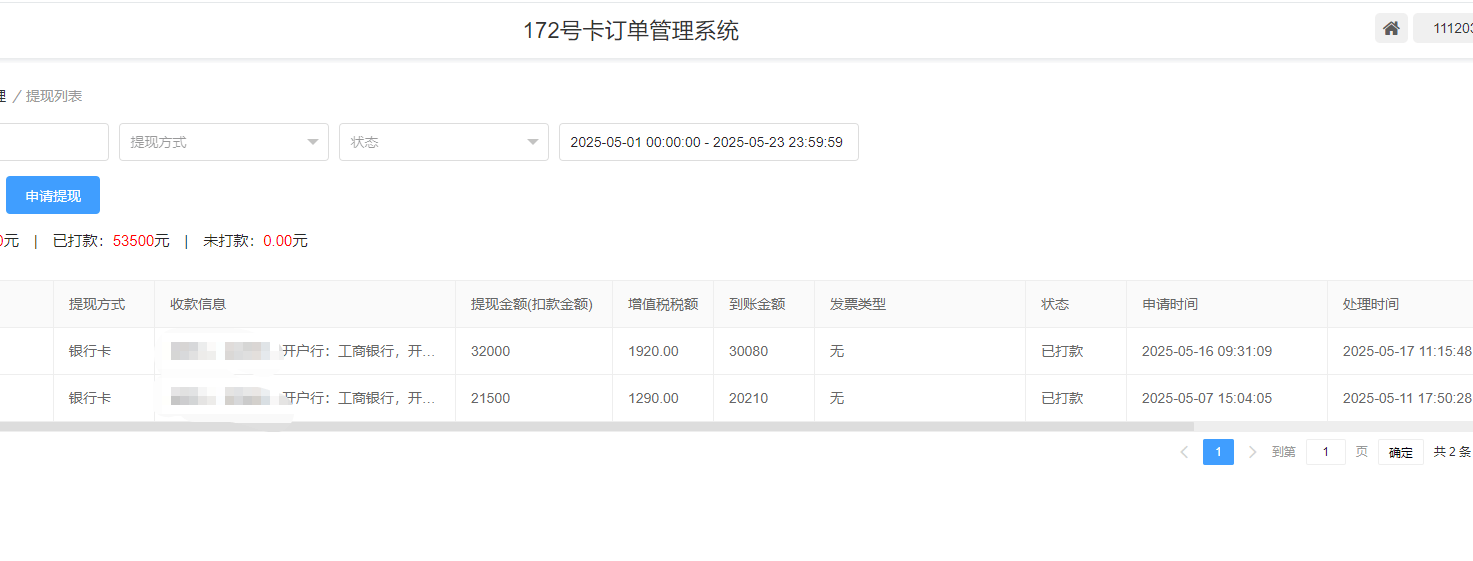Click the 172号卡订单管理系统 title
This screenshot has height=561, width=1473.
point(631,31)
